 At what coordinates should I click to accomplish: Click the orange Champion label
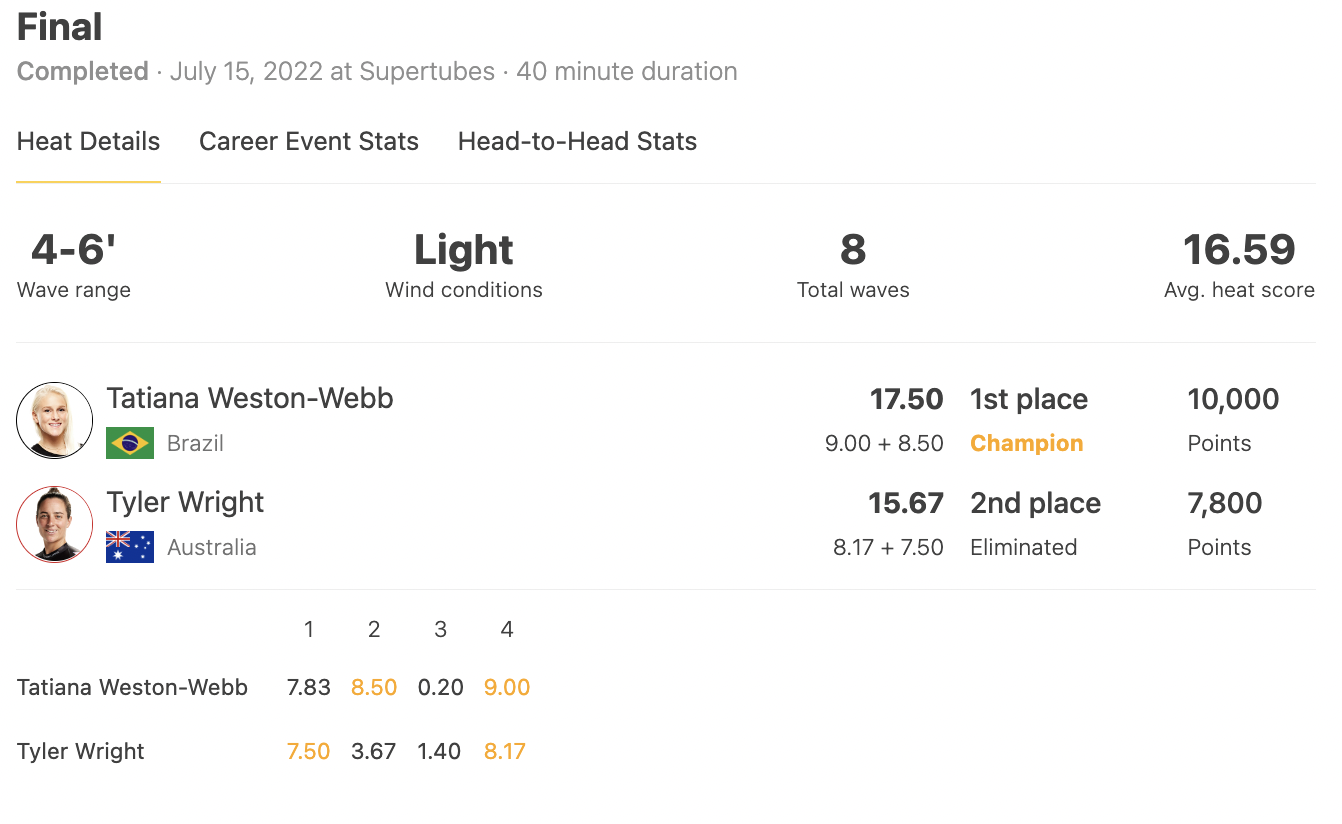pos(1027,443)
